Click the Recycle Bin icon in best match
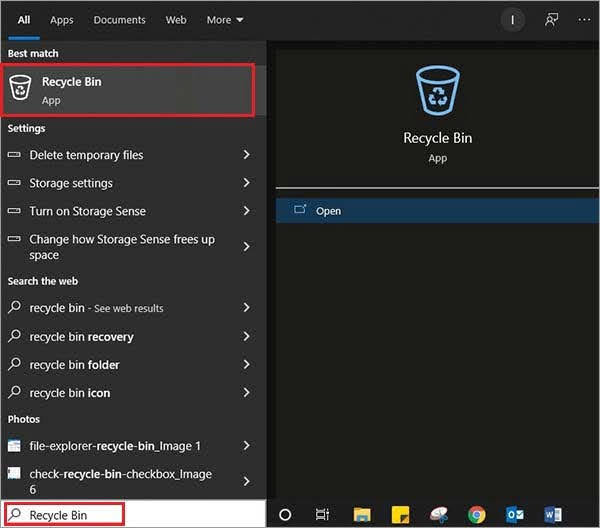 [x=20, y=88]
